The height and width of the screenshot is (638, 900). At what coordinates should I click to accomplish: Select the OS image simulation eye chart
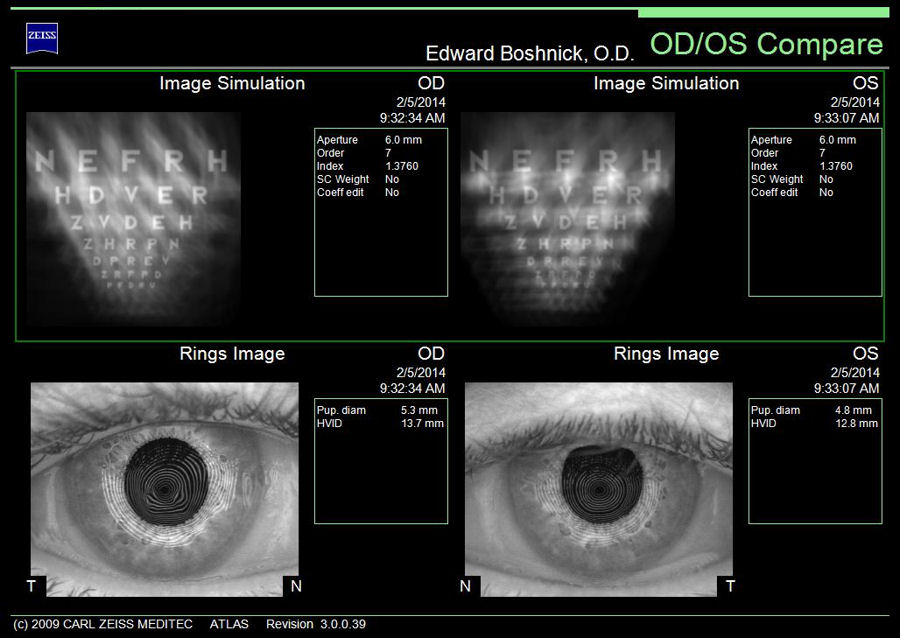pos(567,218)
